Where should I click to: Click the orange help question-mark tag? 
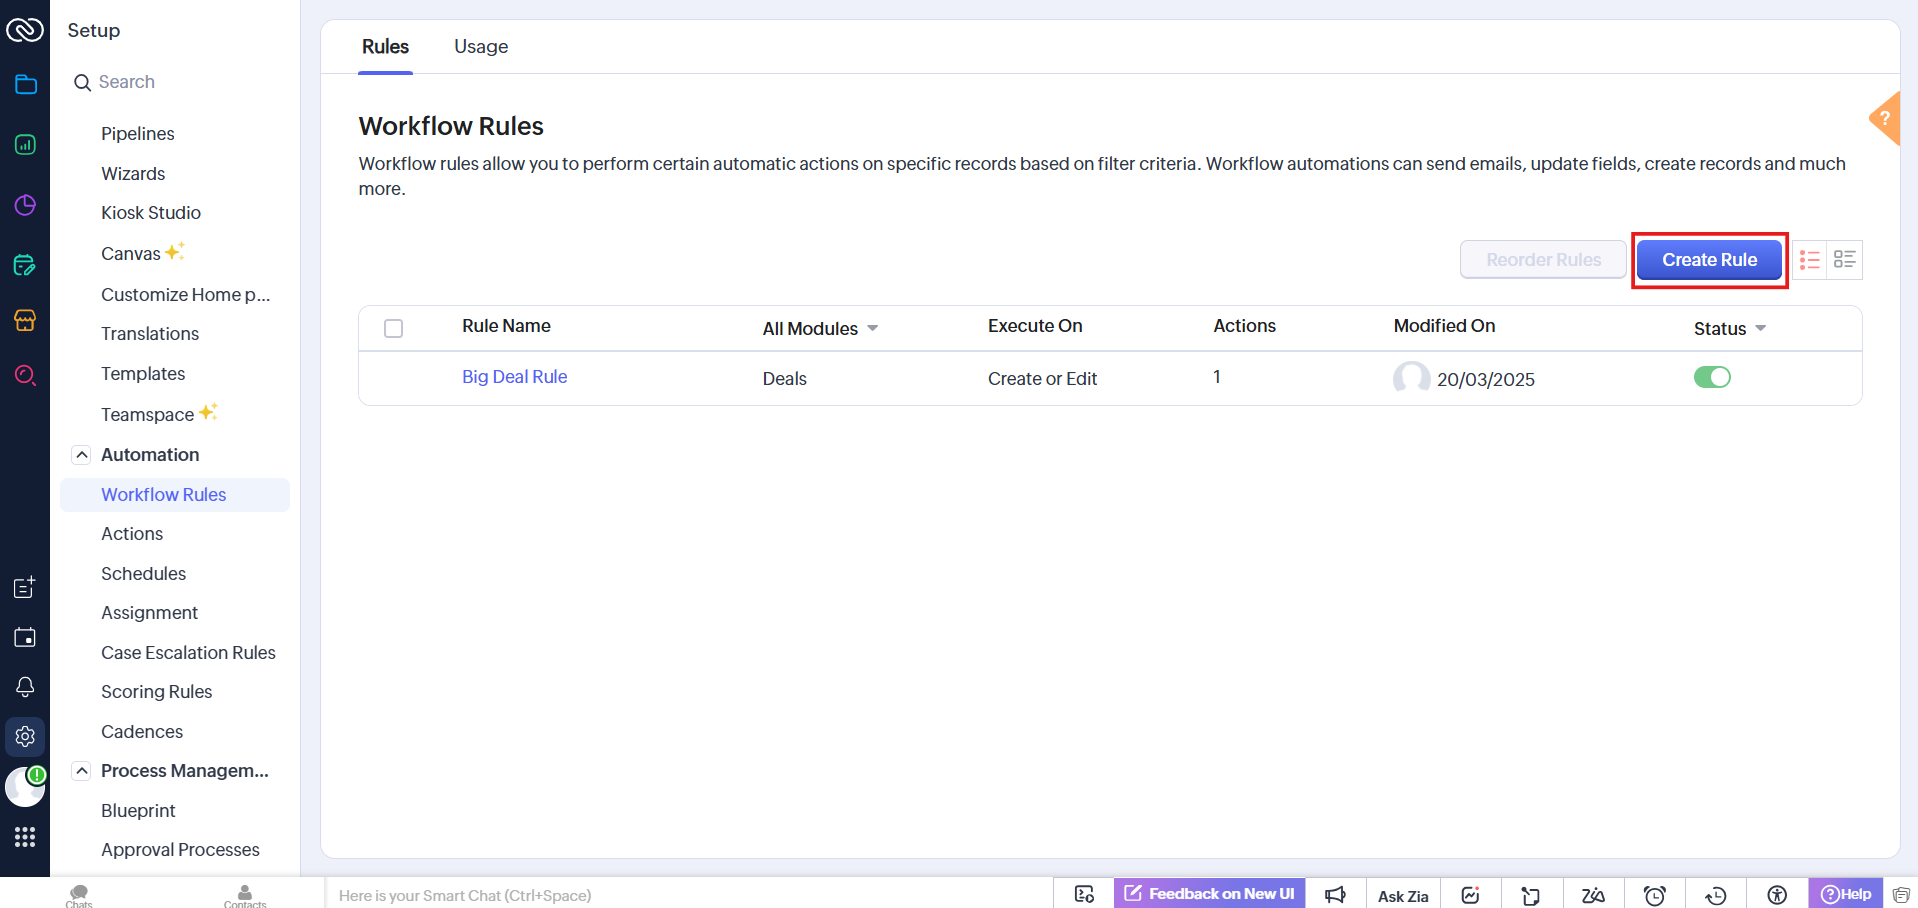1884,119
